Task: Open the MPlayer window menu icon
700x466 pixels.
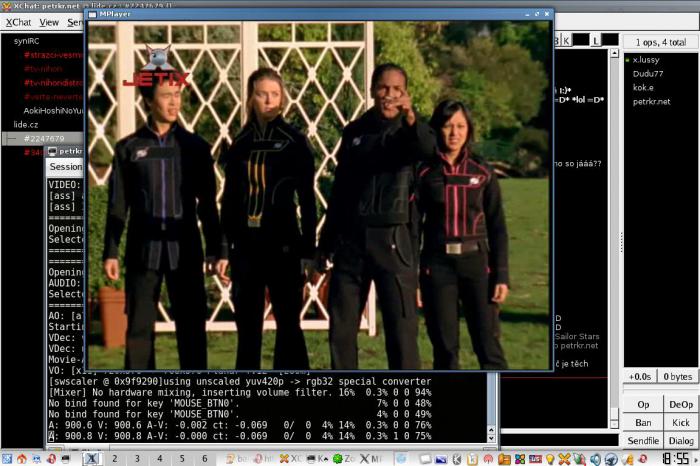Action: 93,14
